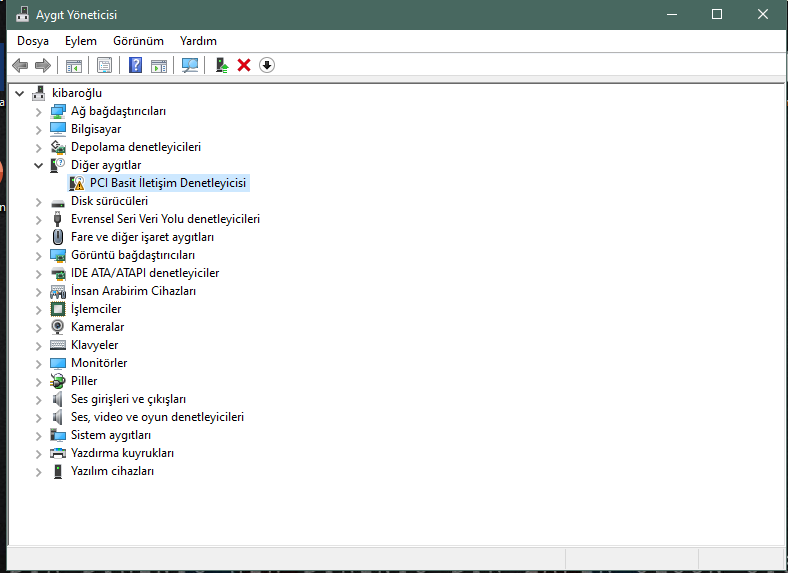The image size is (788, 573).
Task: Open the Dosya menu
Action: (33, 41)
